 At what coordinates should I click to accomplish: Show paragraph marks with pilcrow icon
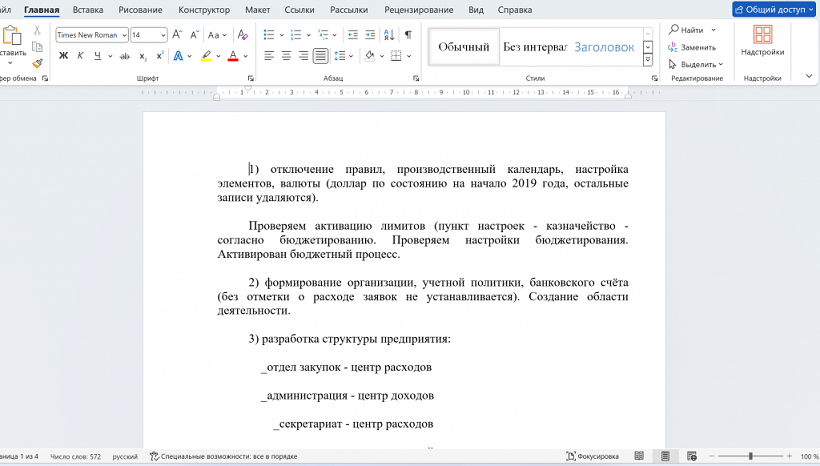tap(407, 34)
